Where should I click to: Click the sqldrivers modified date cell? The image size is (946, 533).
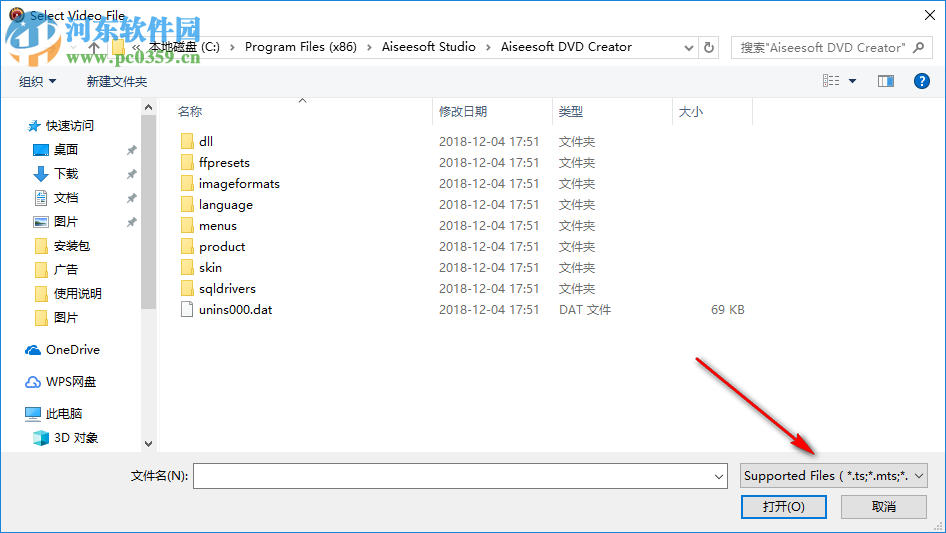tap(489, 289)
